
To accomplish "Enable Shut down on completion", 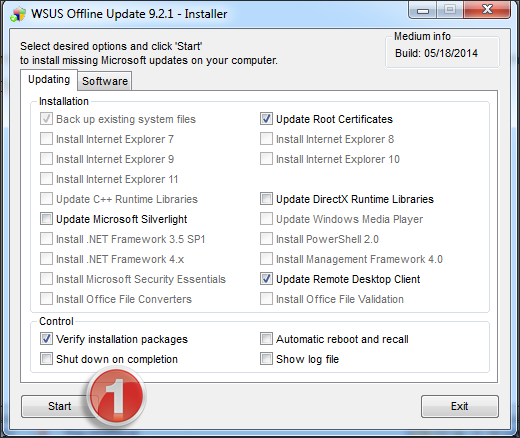I will pos(46,359).
